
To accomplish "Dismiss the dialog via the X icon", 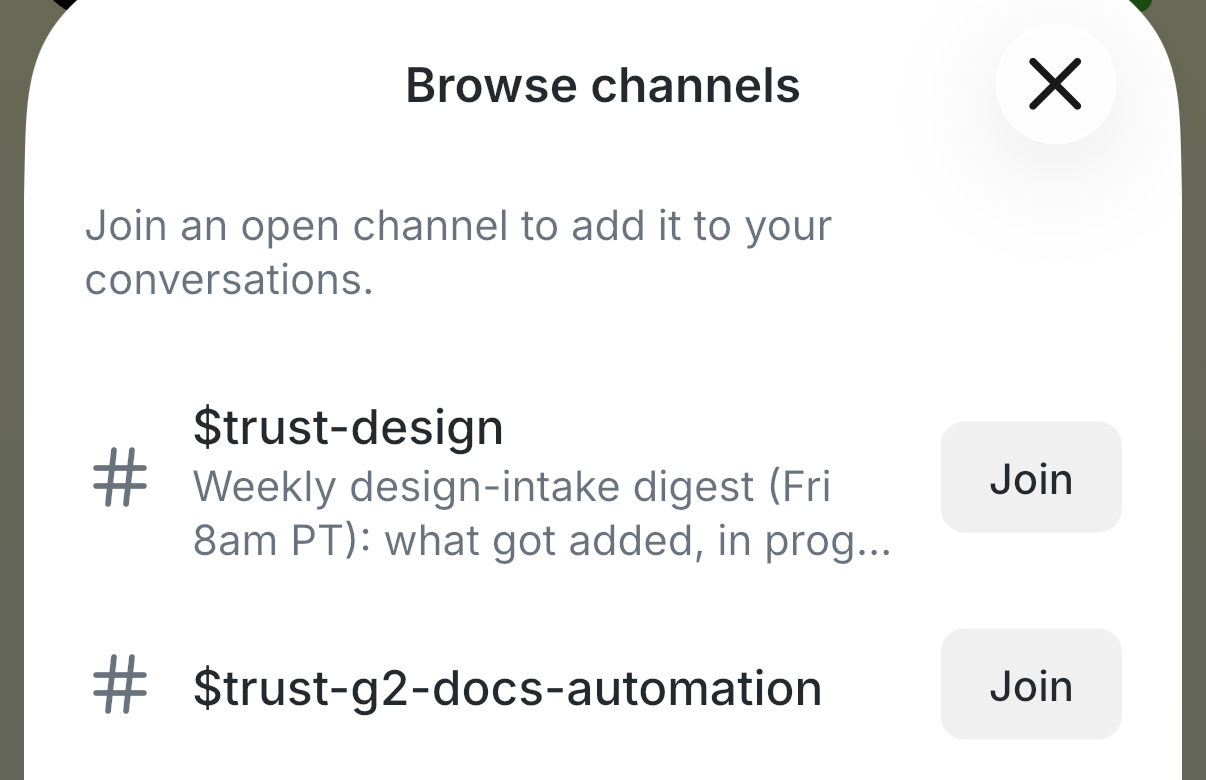I will coord(1055,84).
